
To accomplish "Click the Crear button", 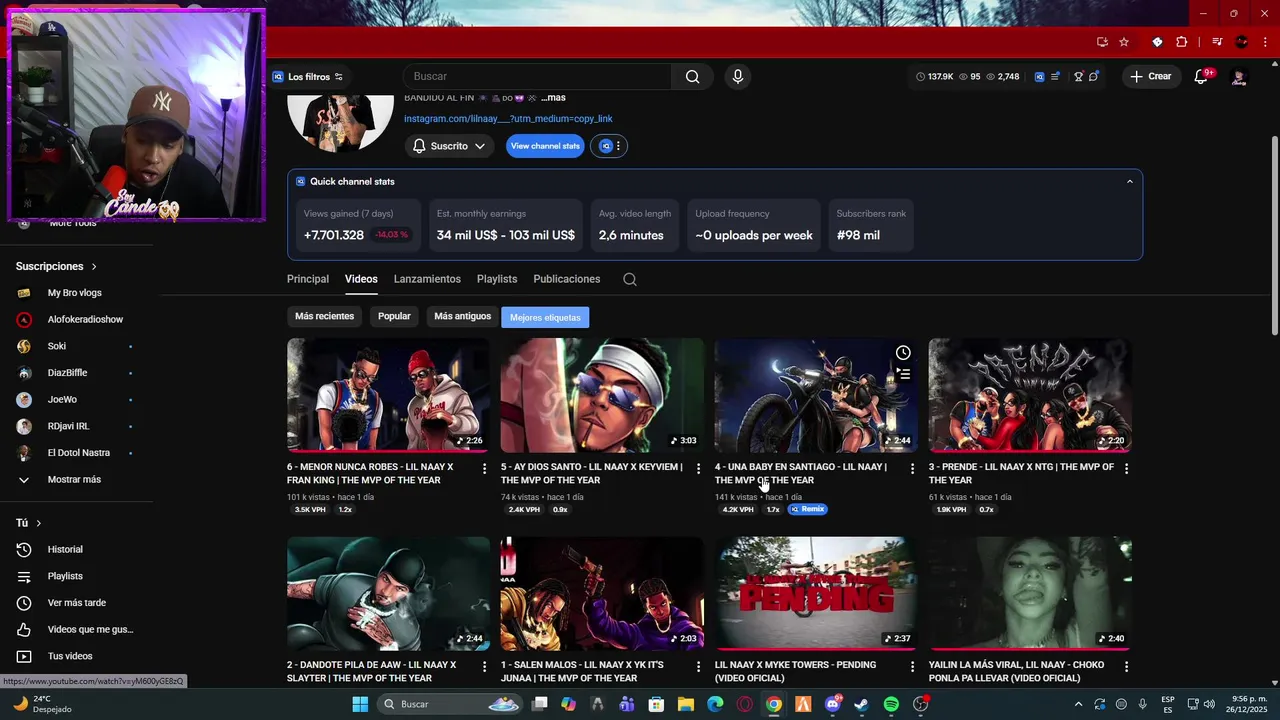I will 1150,77.
